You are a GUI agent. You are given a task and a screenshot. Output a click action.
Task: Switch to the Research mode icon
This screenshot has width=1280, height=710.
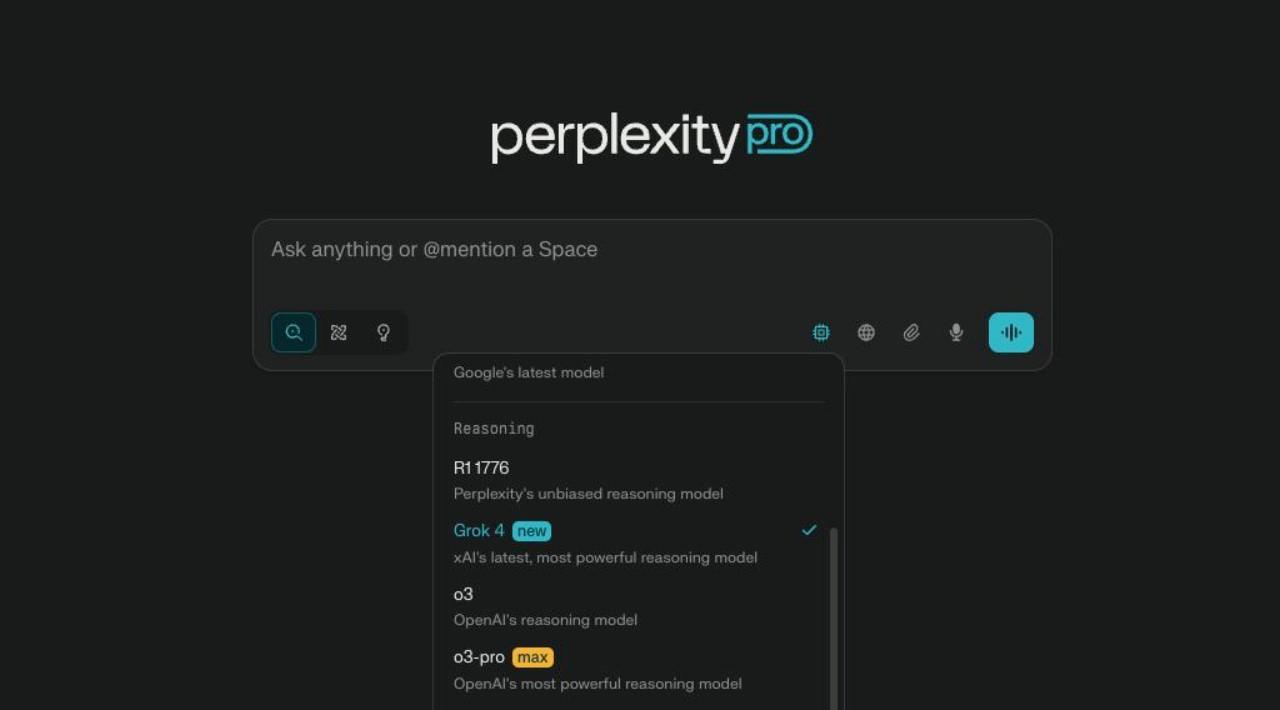[339, 333]
